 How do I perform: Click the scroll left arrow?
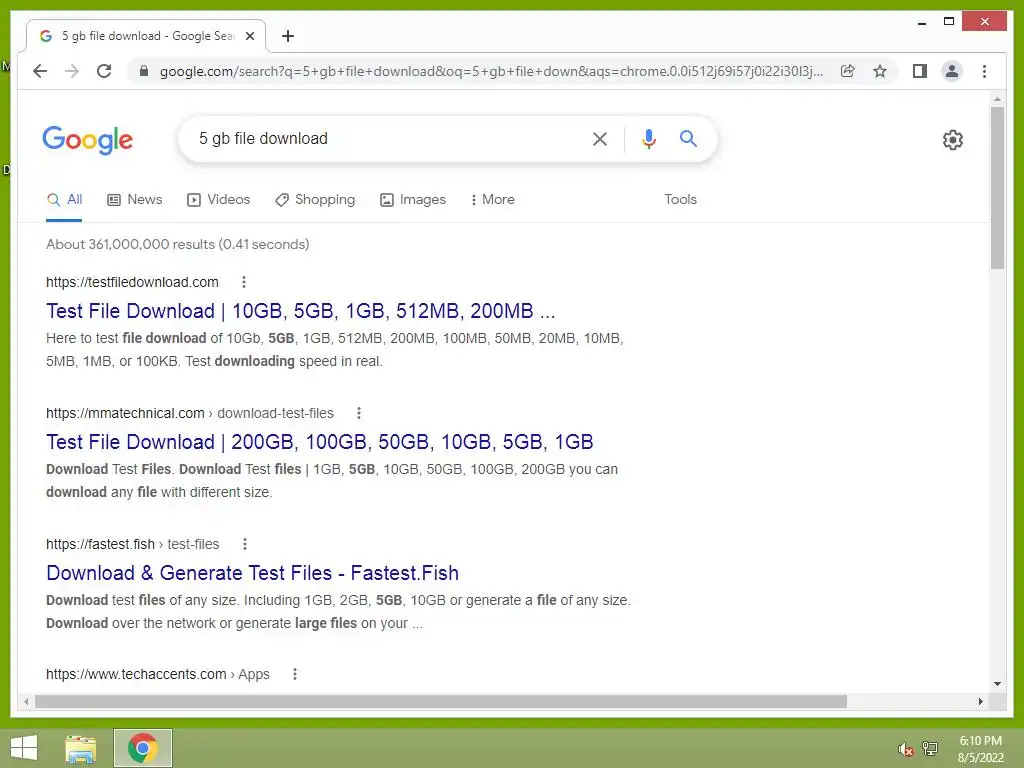click(26, 701)
